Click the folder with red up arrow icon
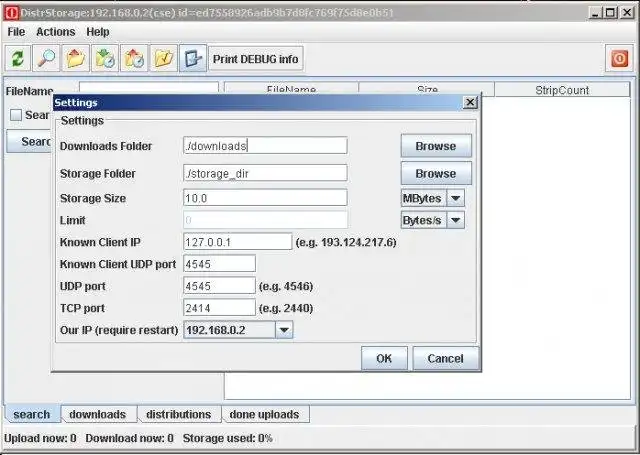 click(x=76, y=59)
